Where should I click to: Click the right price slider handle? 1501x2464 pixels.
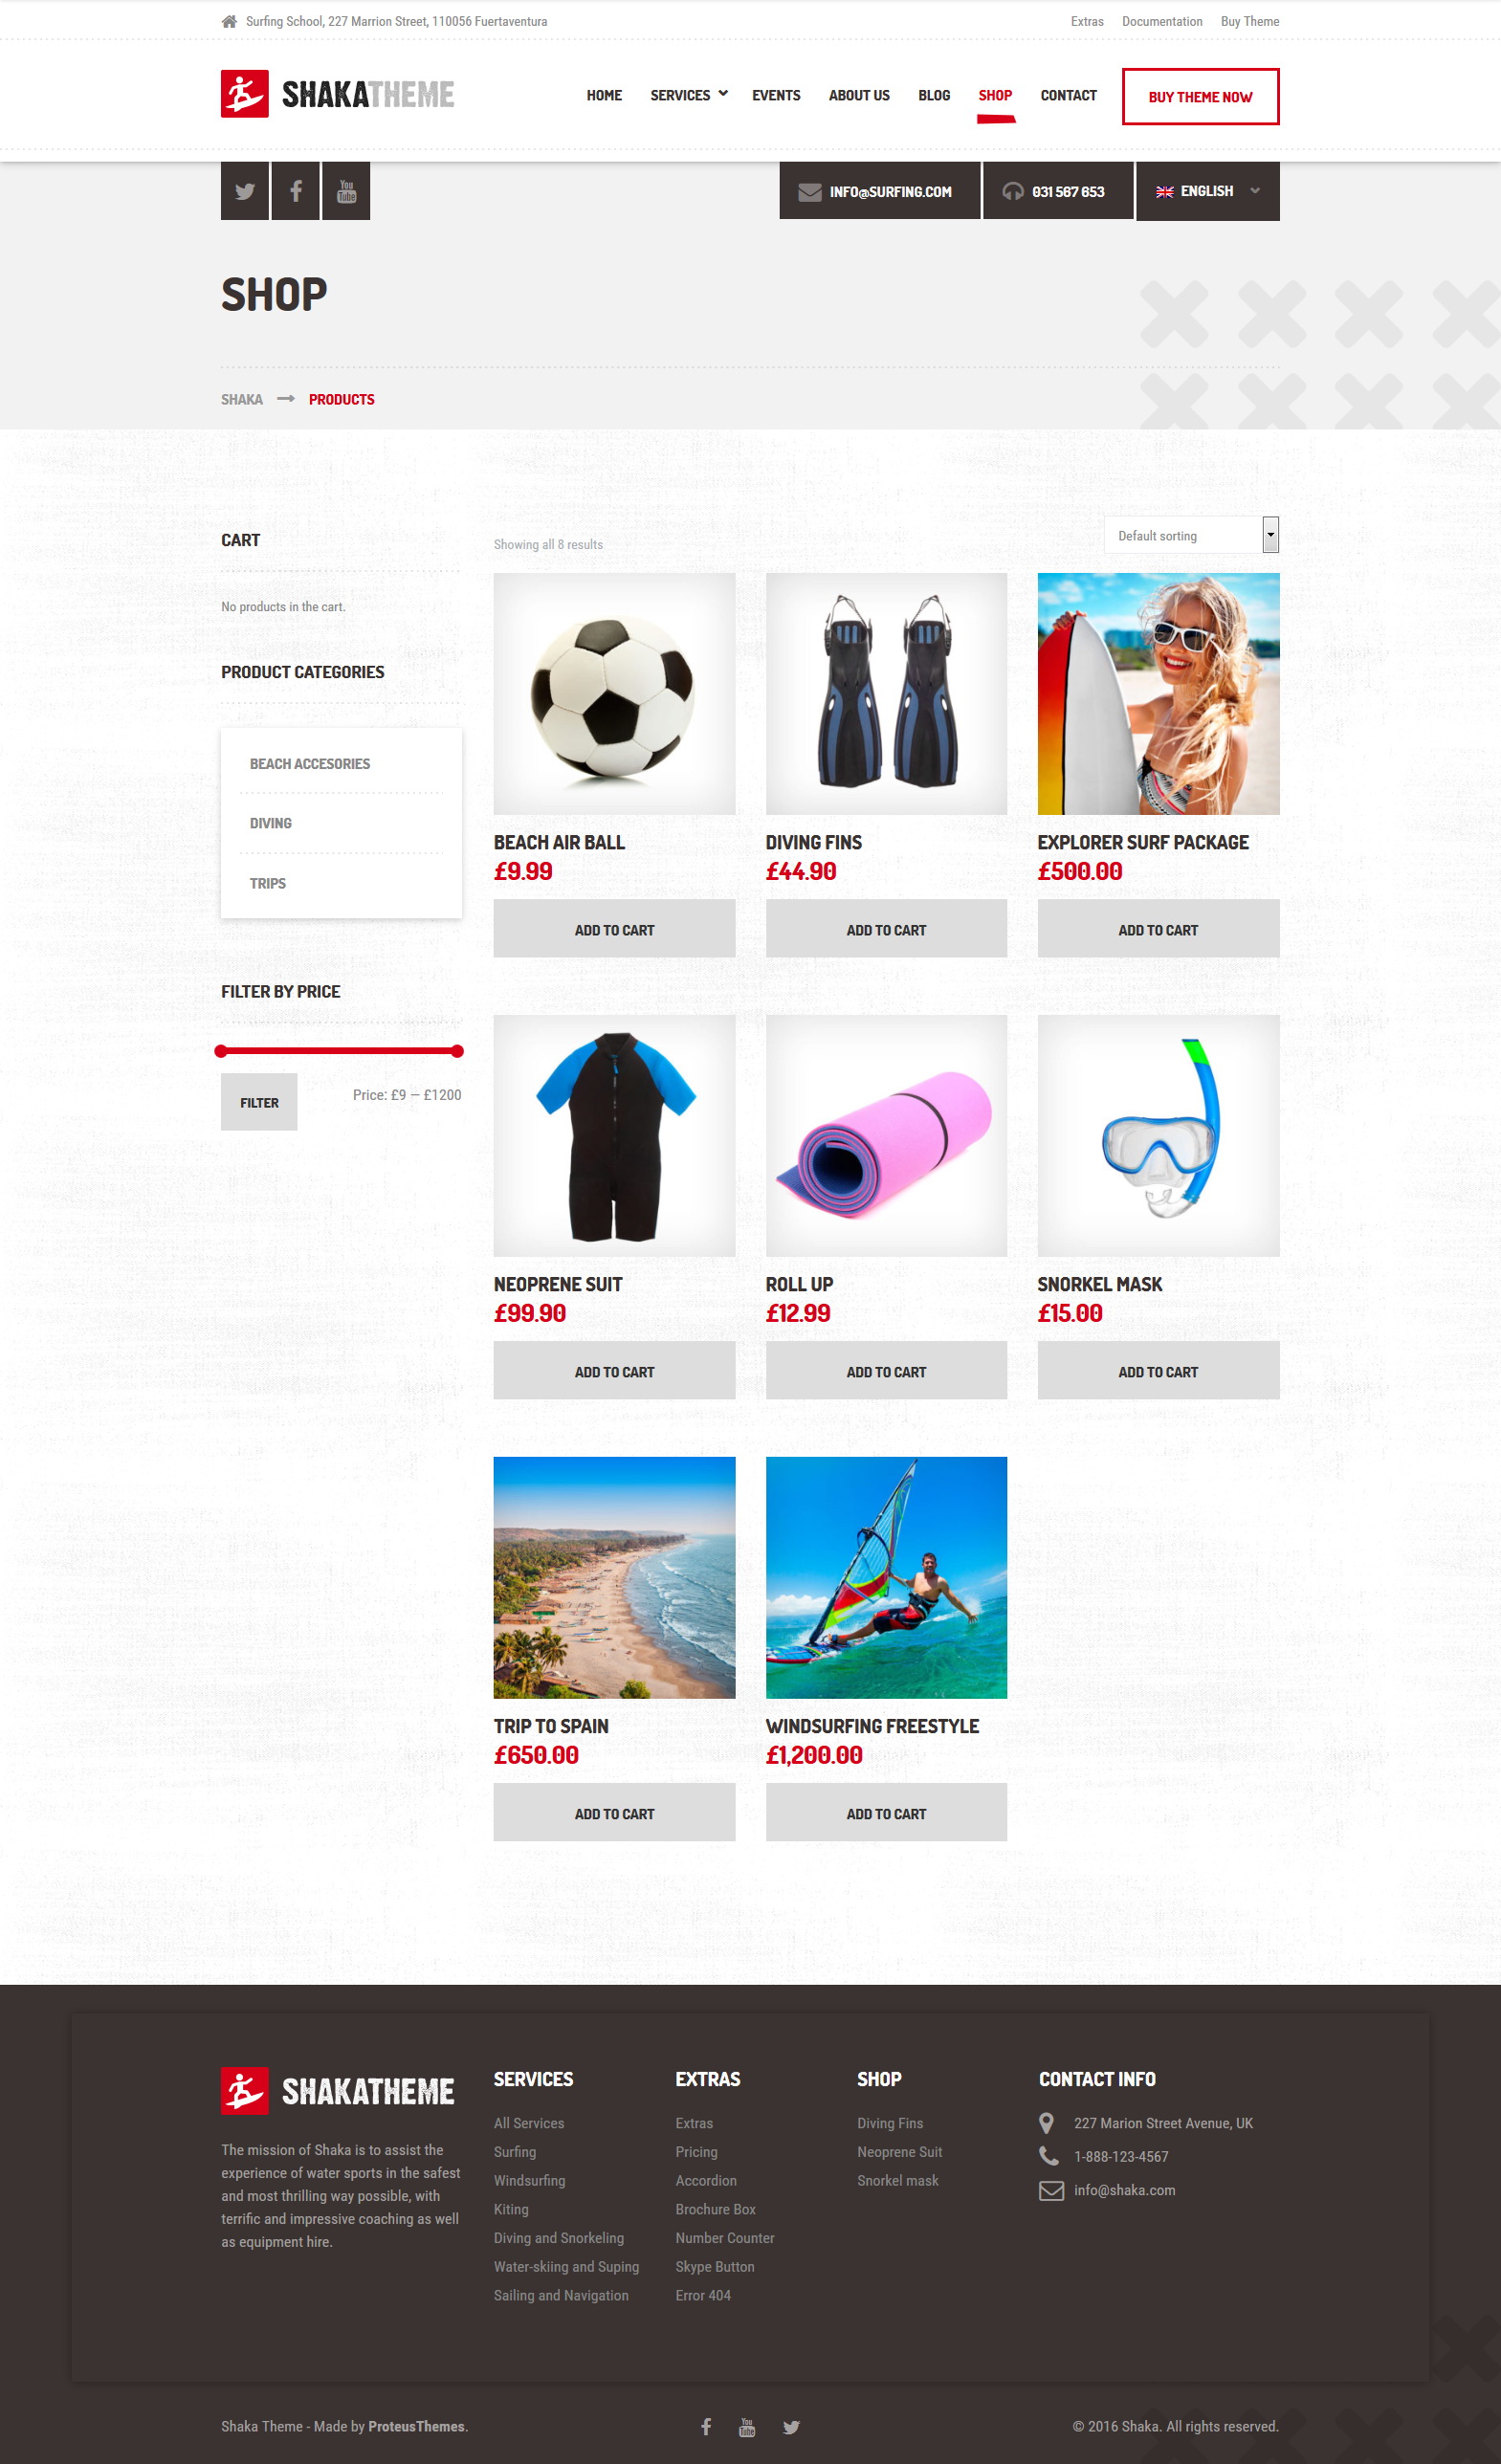[457, 1051]
